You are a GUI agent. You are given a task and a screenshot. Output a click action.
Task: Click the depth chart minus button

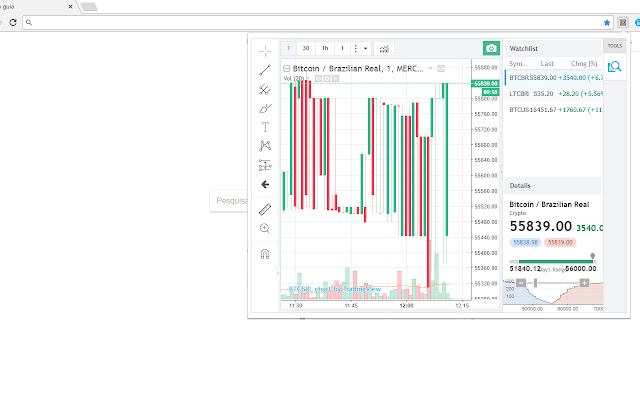[521, 283]
